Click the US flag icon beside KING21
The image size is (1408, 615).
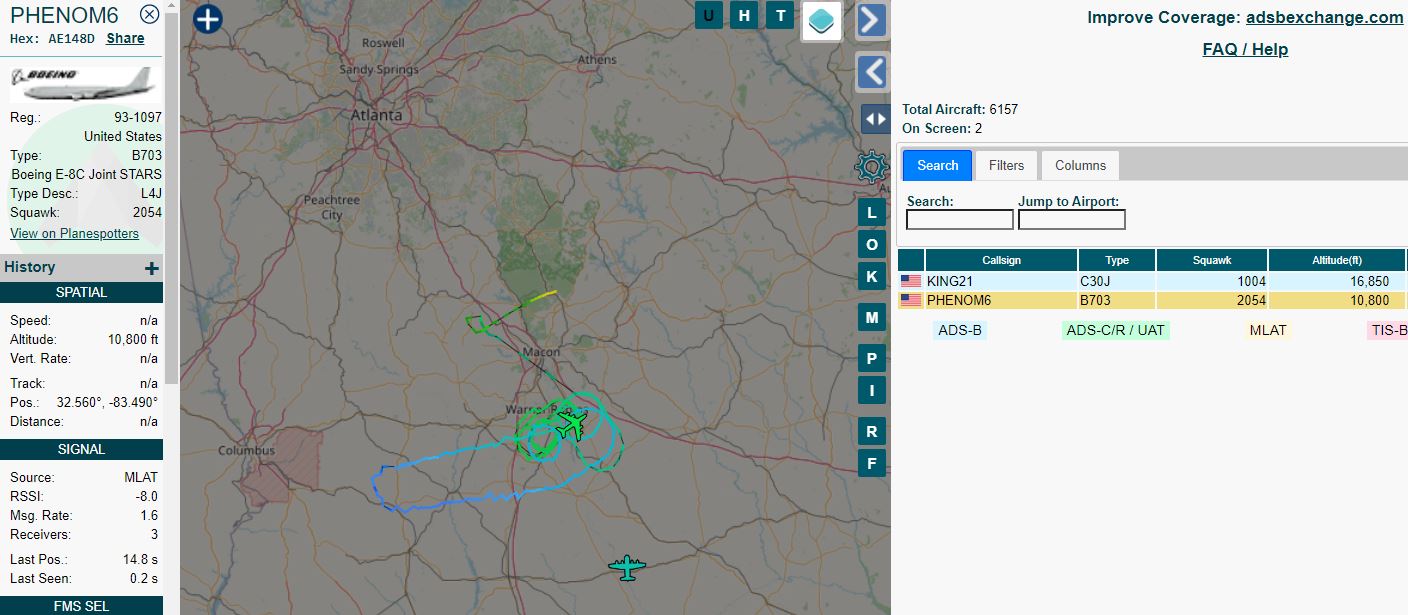tap(911, 281)
